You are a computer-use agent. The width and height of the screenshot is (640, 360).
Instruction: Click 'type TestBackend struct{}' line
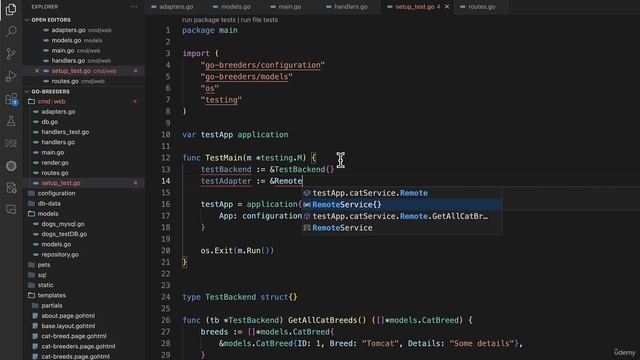click(x=240, y=297)
